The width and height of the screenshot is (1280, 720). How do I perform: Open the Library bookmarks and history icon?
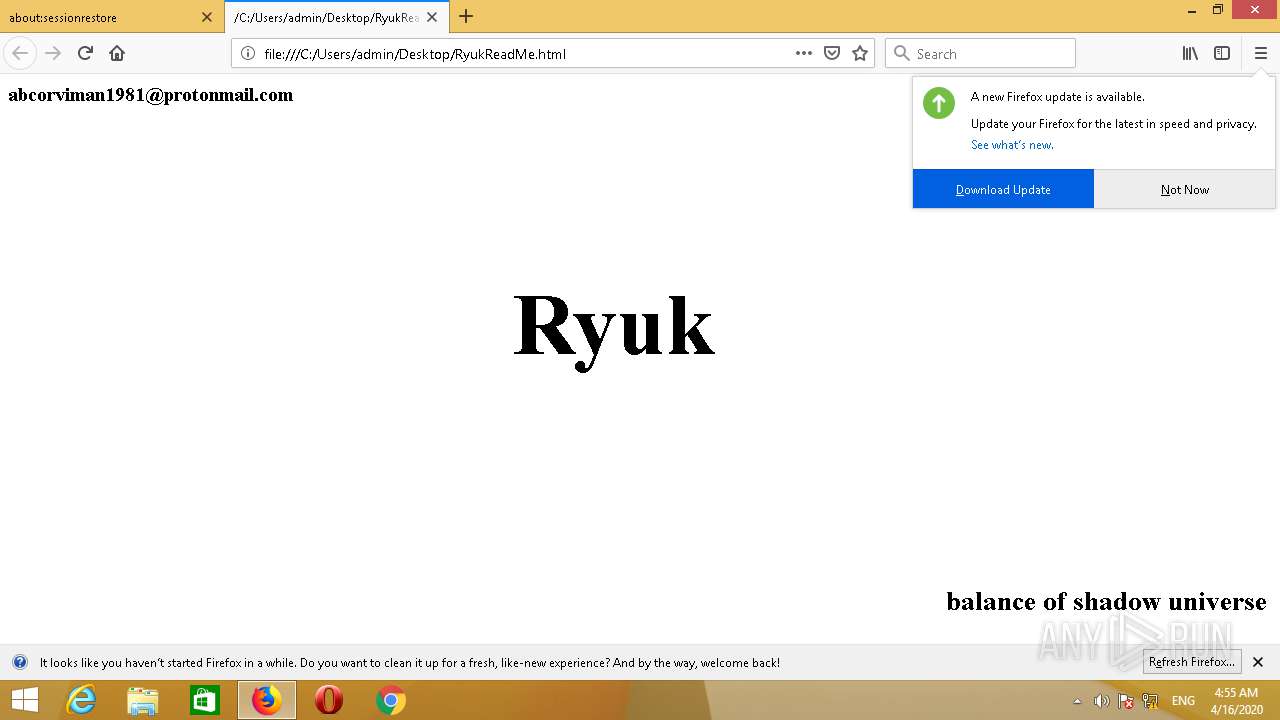1190,53
